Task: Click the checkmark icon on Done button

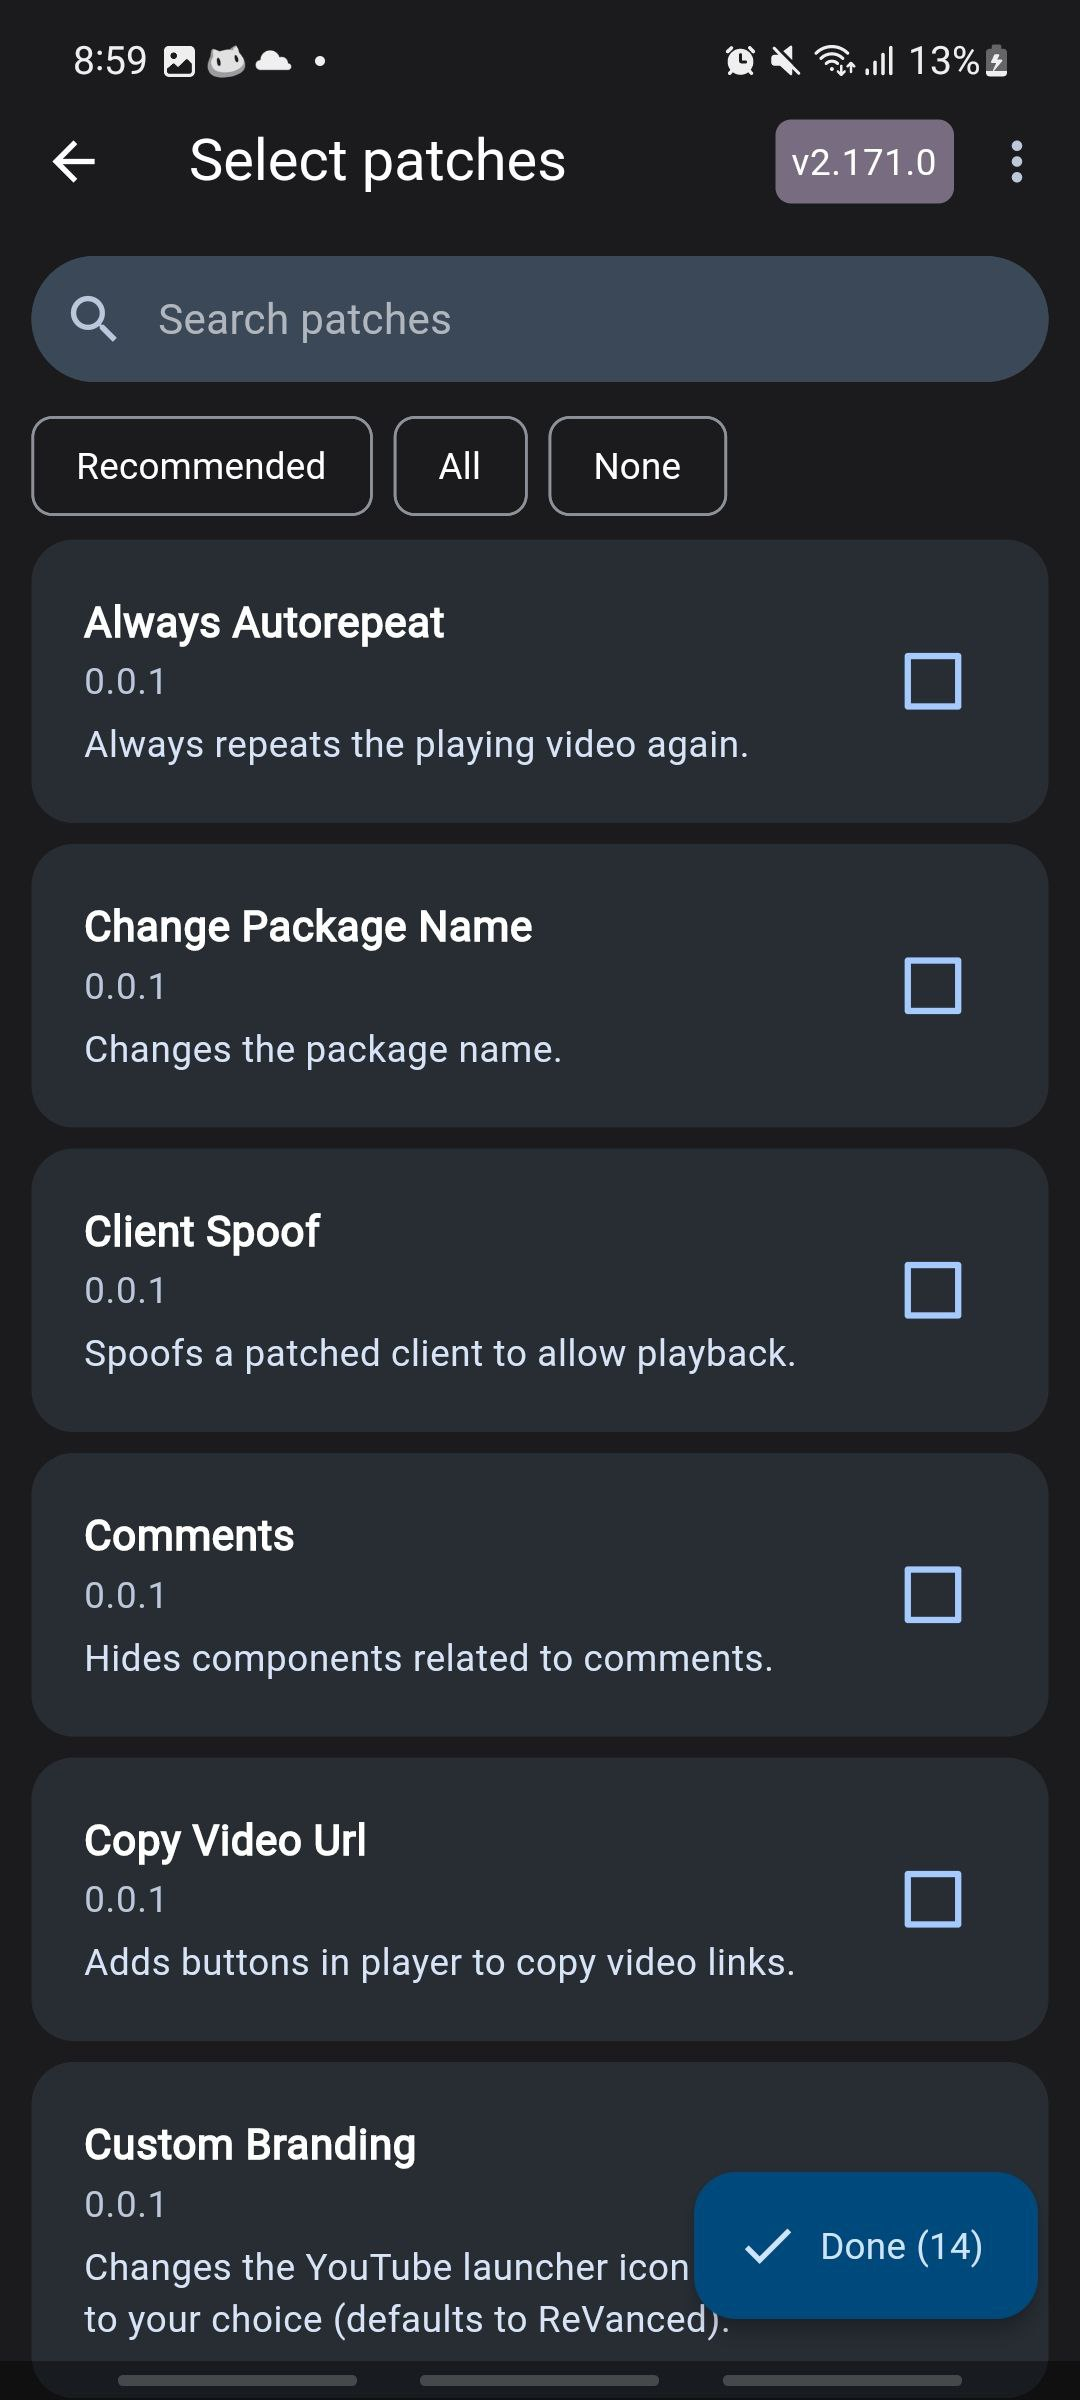Action: pos(770,2245)
